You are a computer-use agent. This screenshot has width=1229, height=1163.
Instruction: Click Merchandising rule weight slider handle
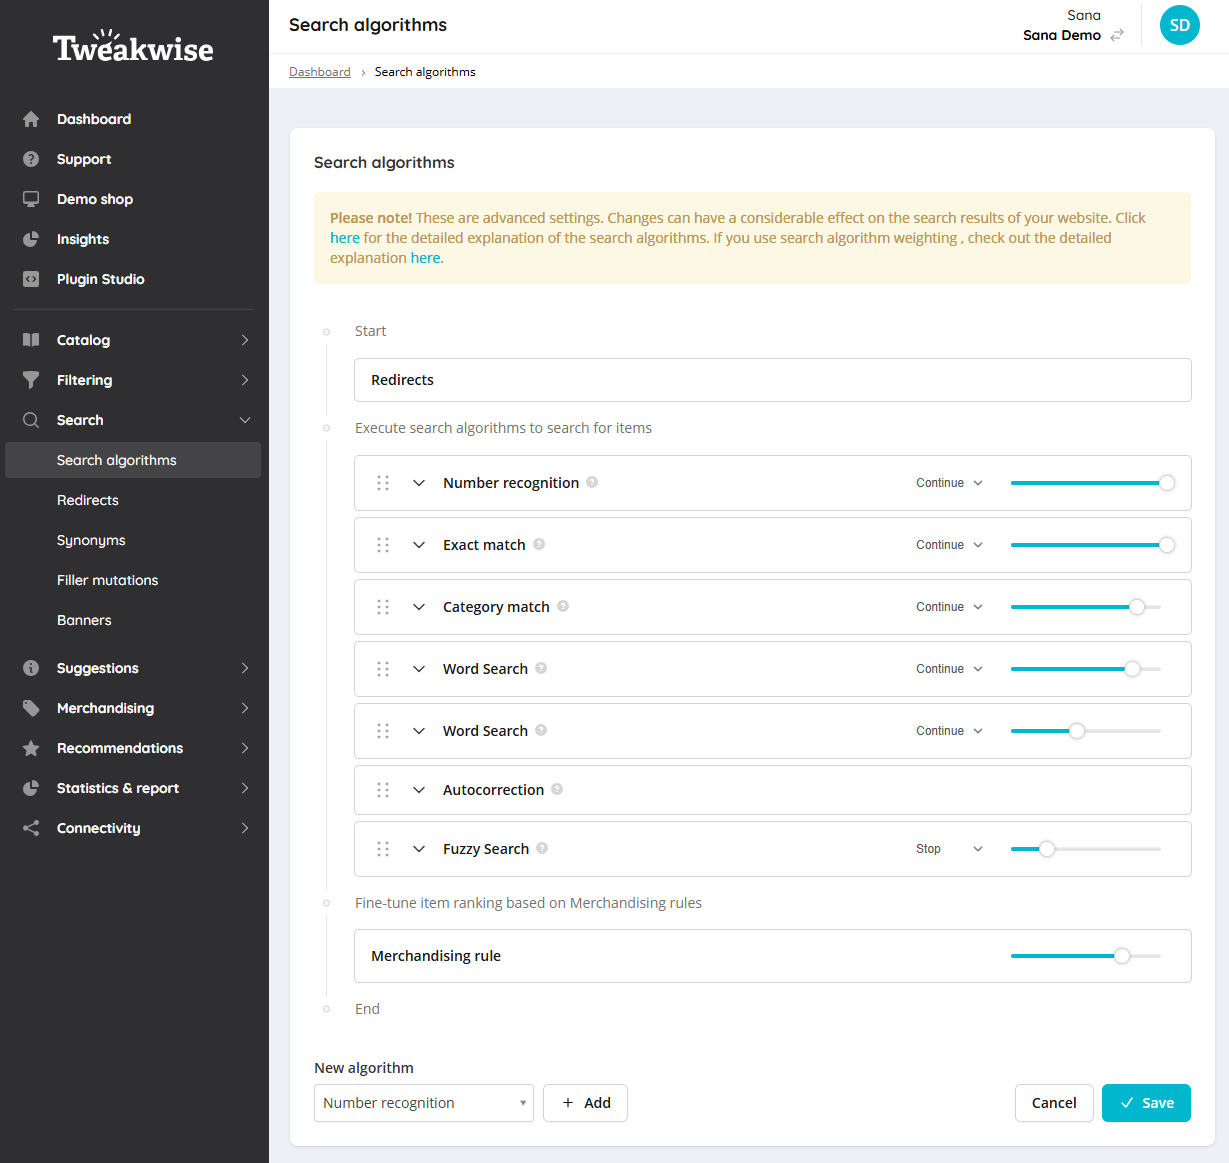click(1122, 956)
